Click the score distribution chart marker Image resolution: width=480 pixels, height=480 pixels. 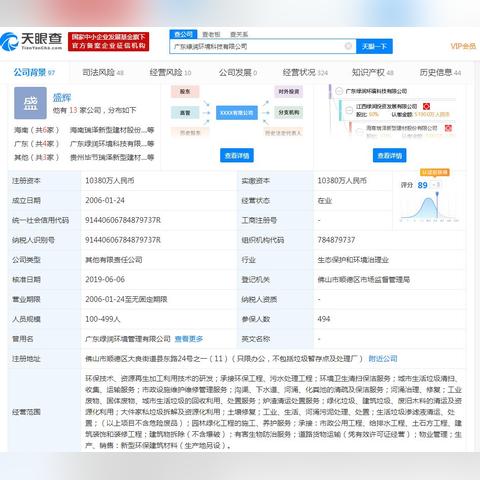click(x=437, y=194)
